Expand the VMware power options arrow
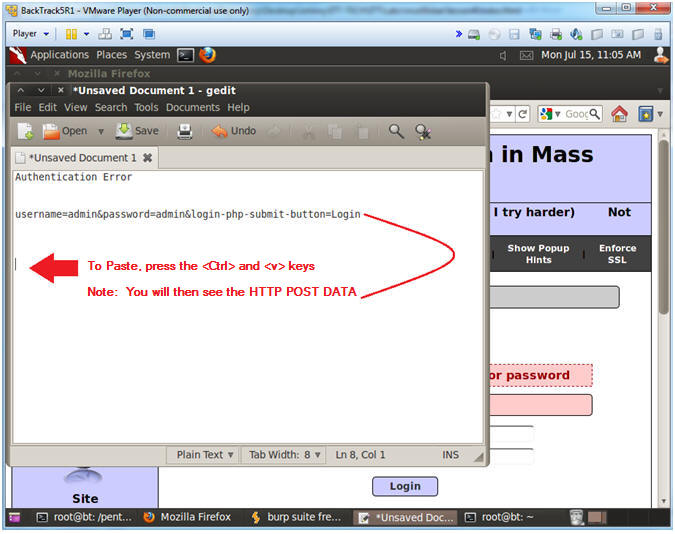 [87, 34]
